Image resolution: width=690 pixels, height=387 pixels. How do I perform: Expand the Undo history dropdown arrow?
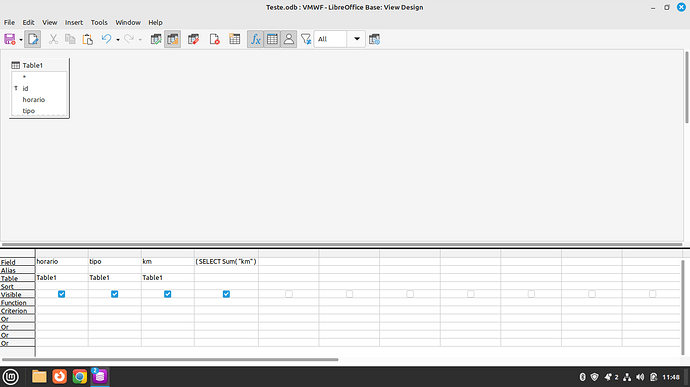pyautogui.click(x=117, y=40)
